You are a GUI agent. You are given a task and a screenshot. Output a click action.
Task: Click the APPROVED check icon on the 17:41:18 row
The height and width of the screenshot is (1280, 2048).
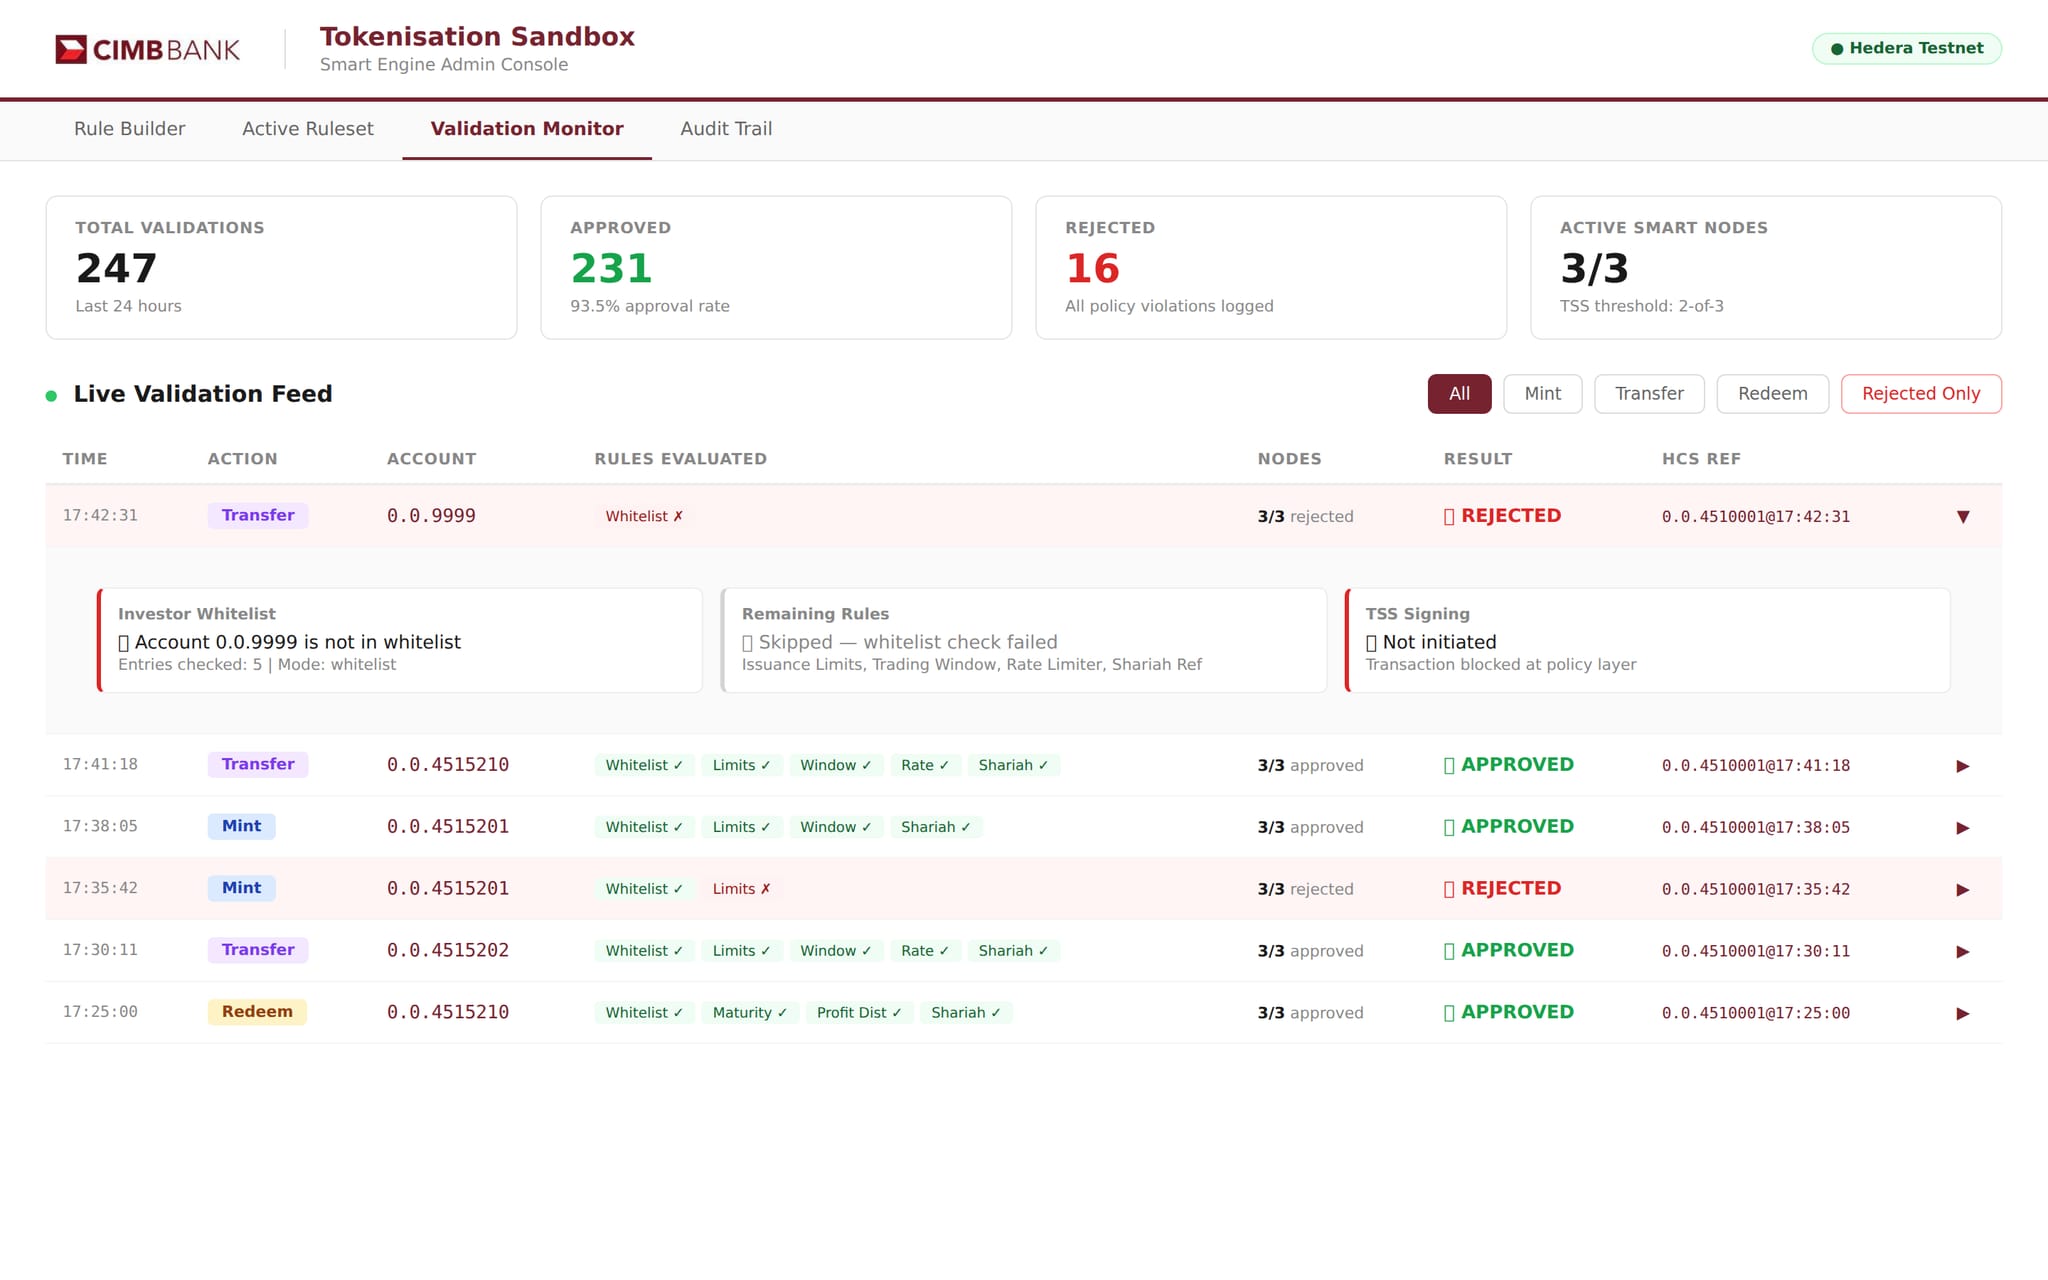click(1449, 764)
